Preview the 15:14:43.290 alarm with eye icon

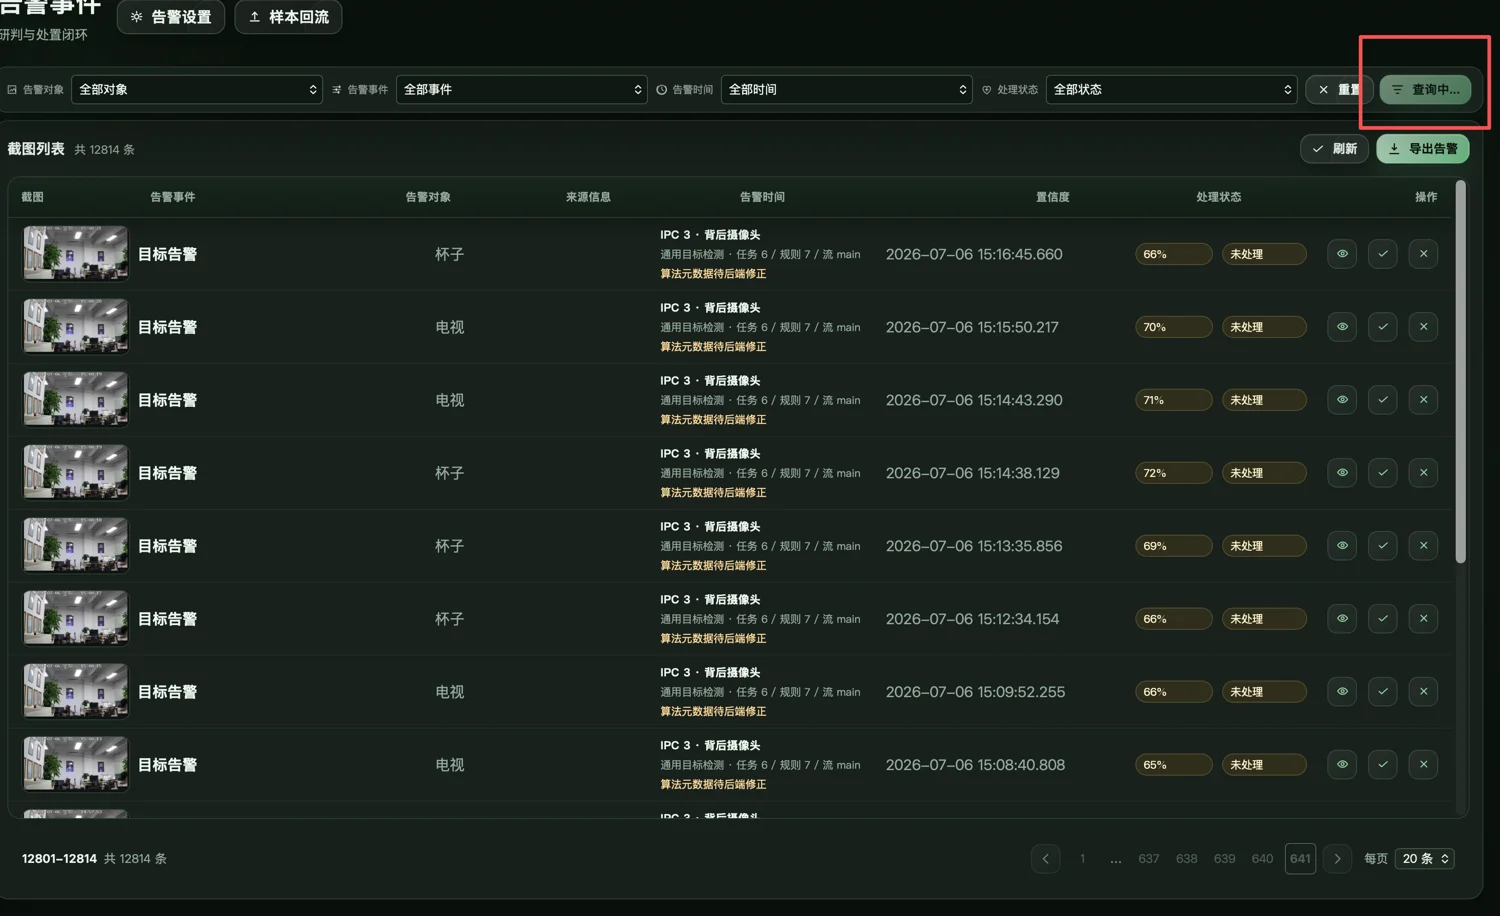click(x=1342, y=400)
